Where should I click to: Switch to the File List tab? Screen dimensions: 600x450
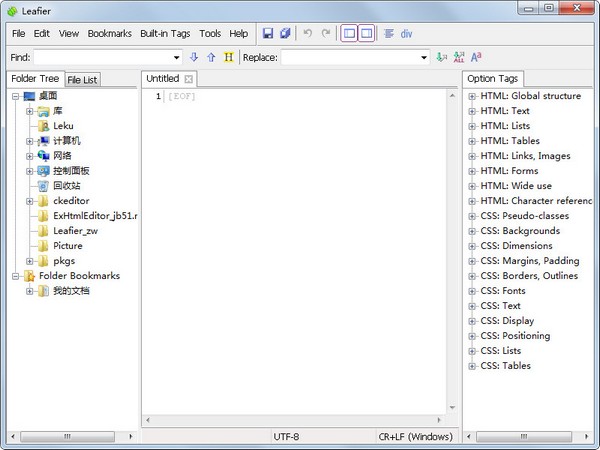click(82, 80)
